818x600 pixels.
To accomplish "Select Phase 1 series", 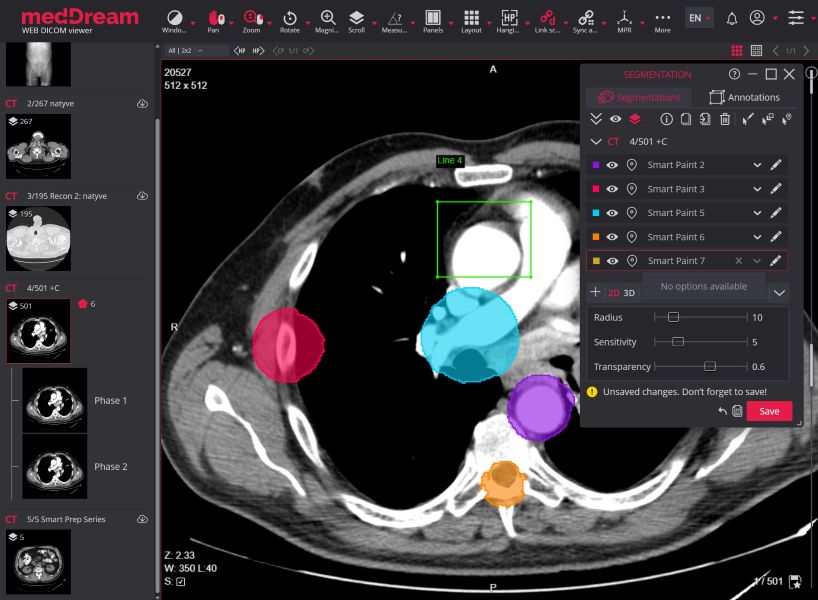I will coord(55,400).
